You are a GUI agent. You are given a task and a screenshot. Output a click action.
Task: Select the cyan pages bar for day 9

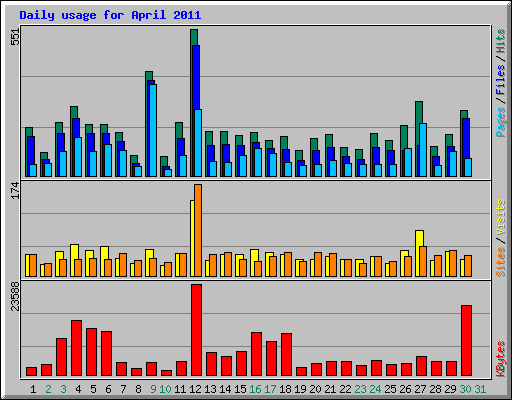153,130
